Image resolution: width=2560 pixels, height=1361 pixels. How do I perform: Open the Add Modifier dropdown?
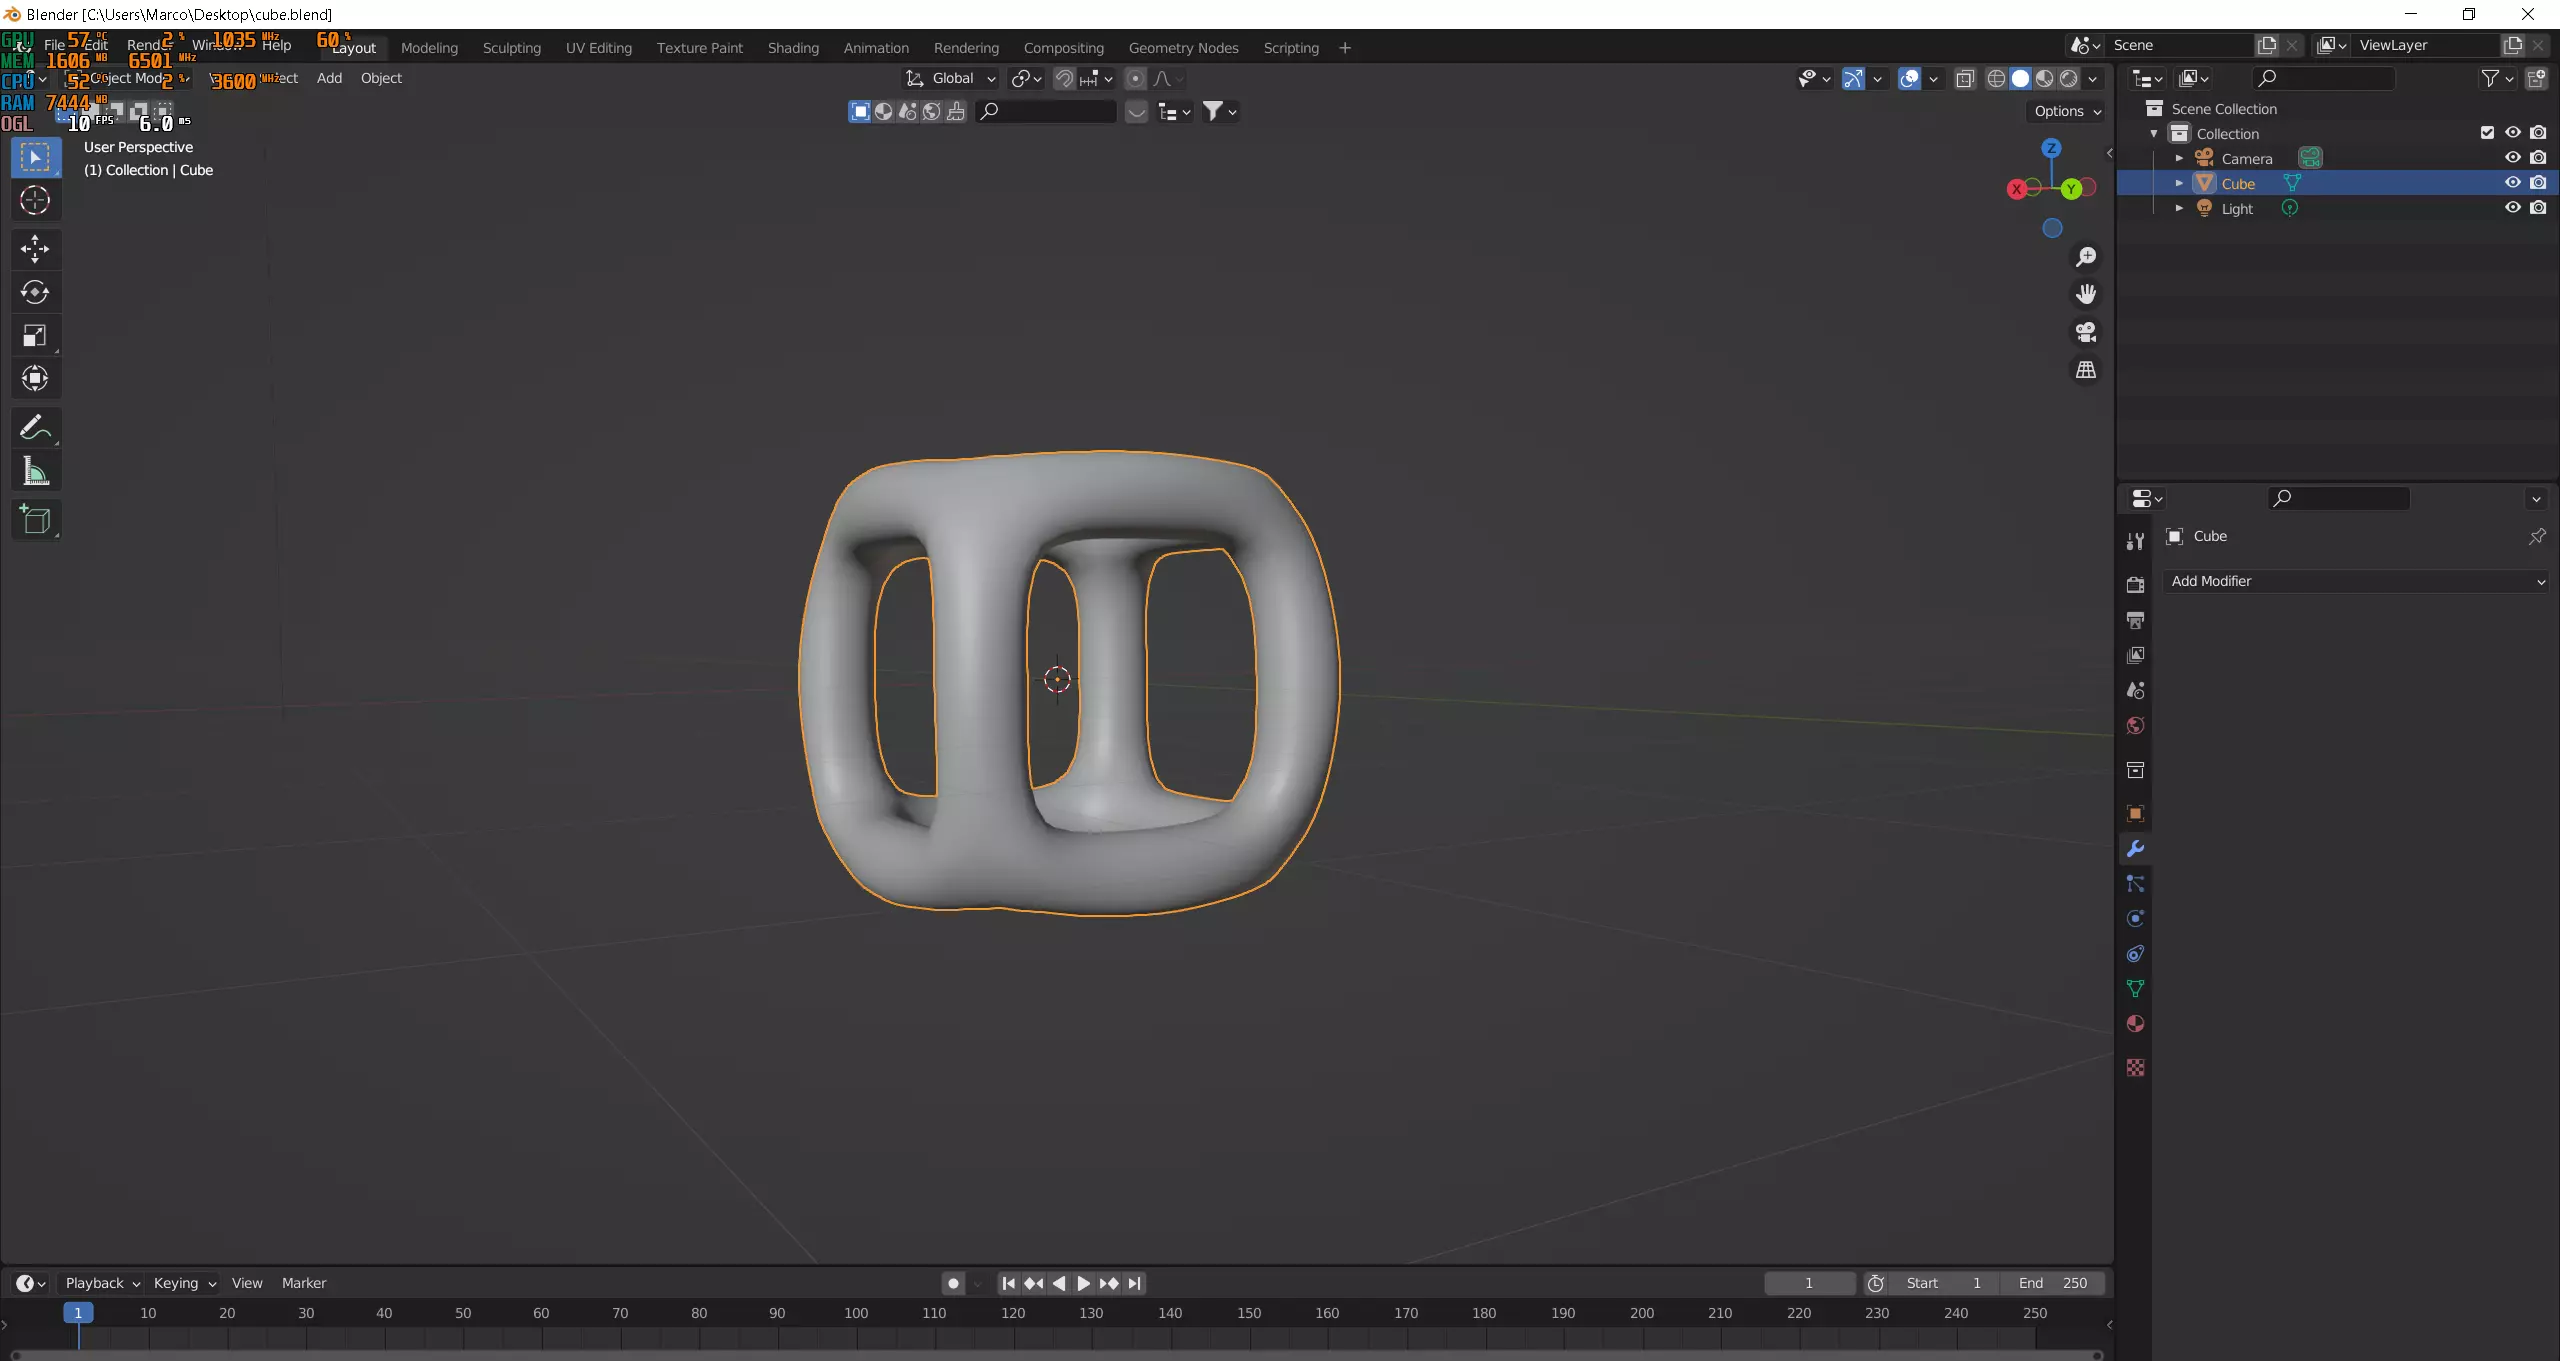click(x=2357, y=581)
